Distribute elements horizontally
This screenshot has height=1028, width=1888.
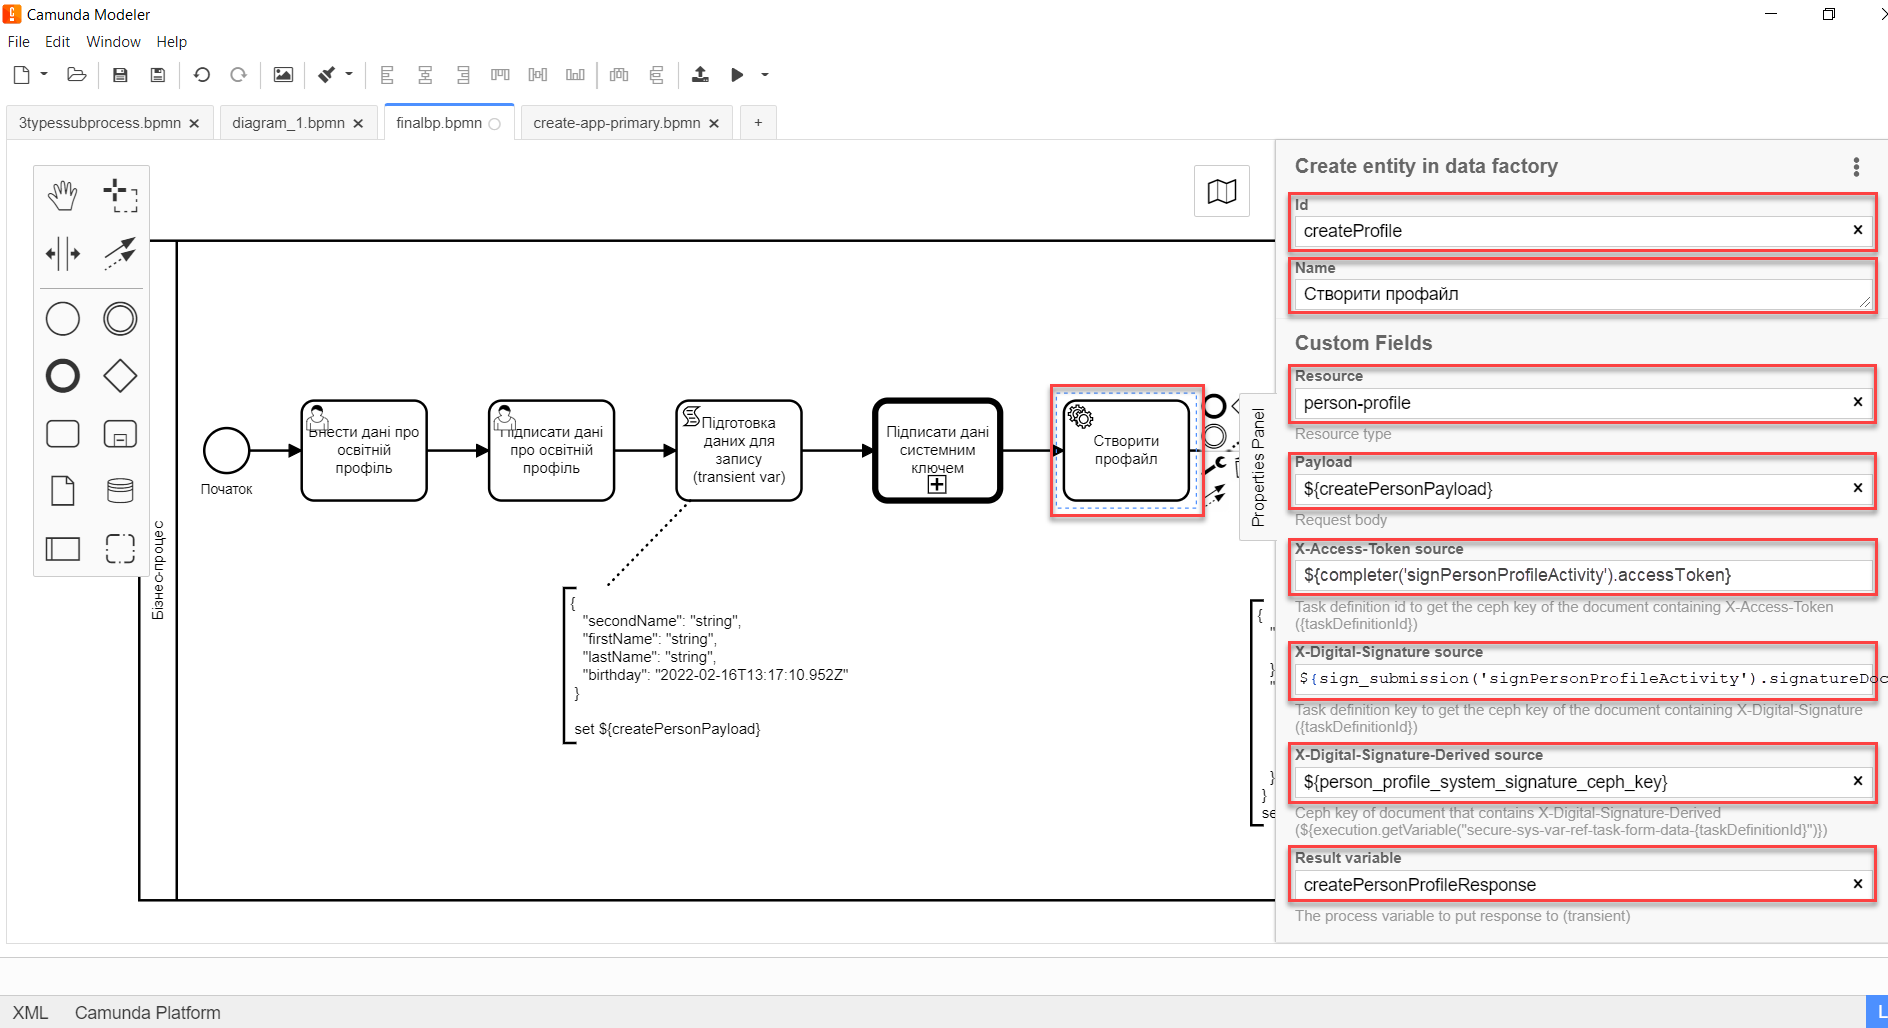point(619,75)
